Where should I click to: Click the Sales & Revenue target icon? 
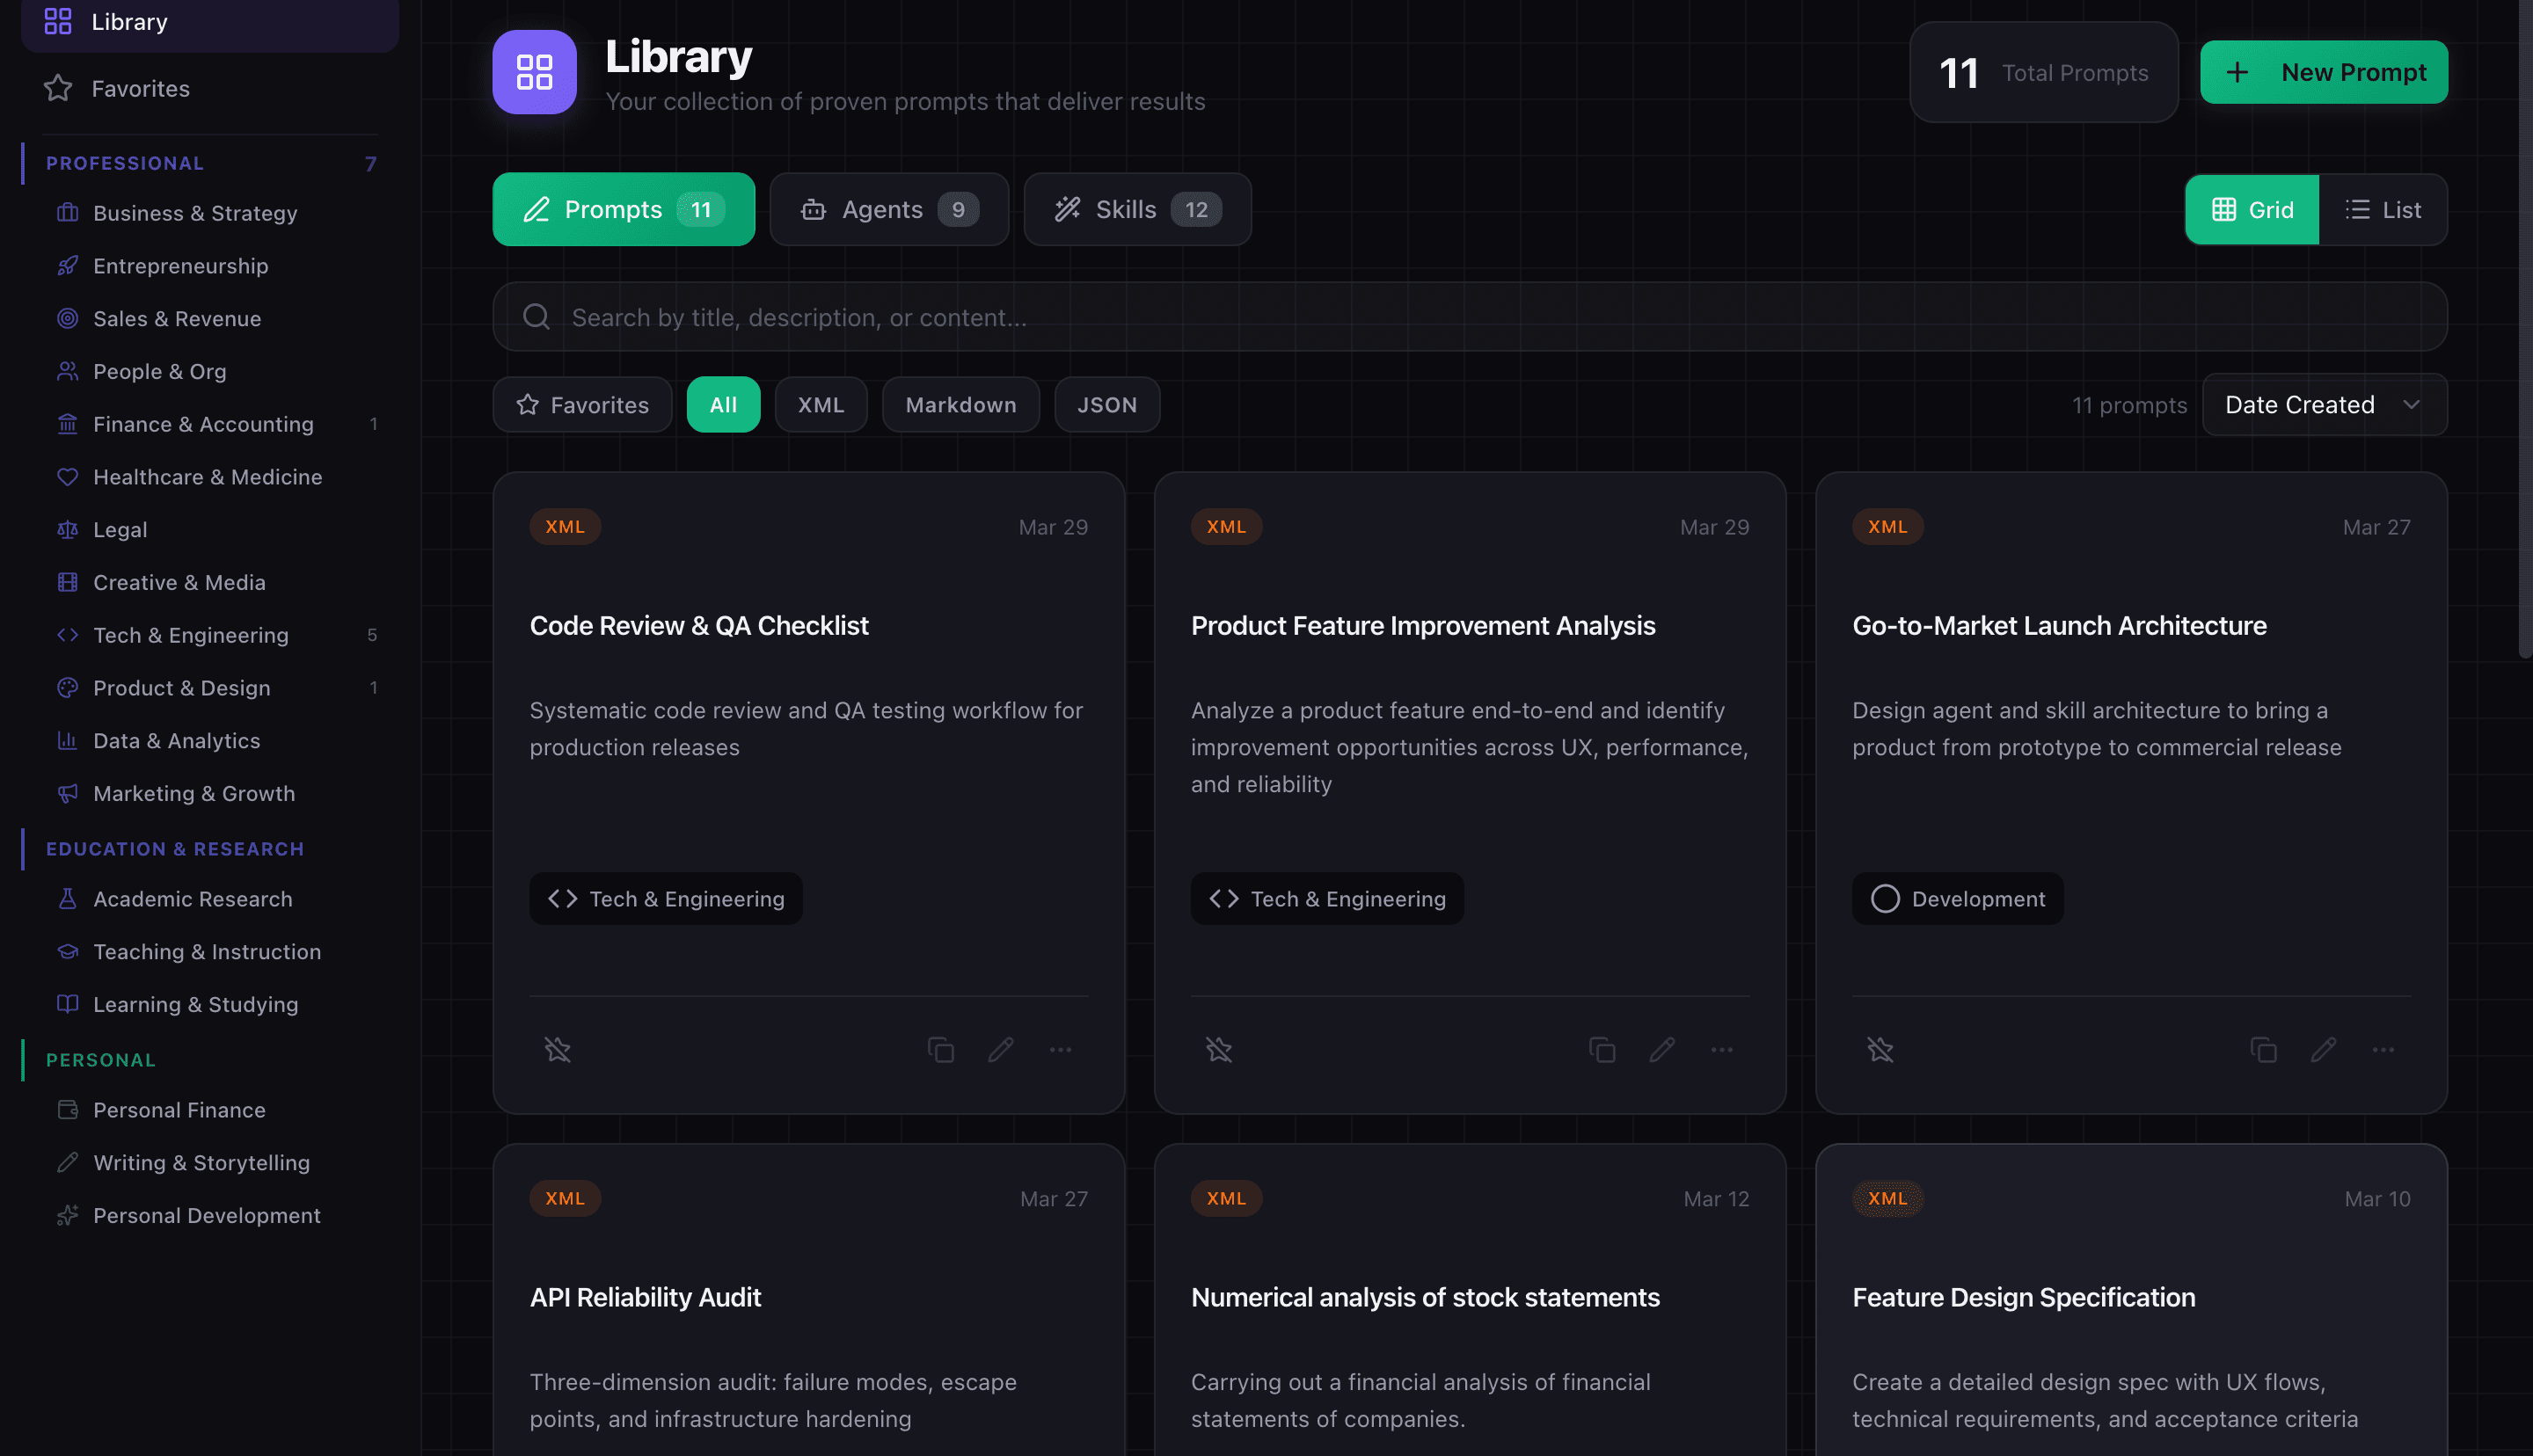point(67,318)
